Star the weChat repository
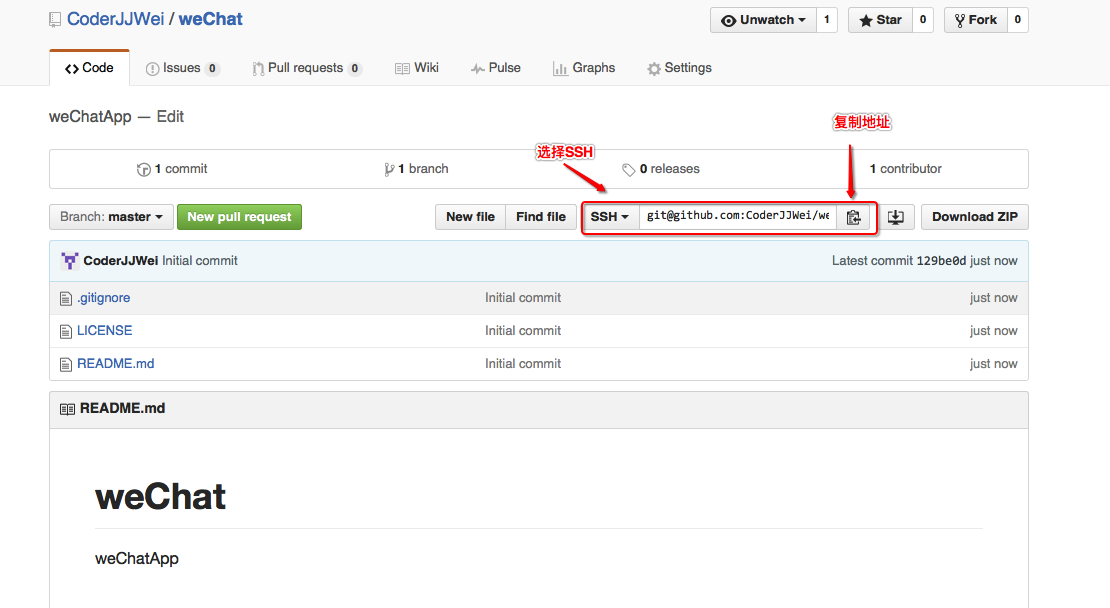The image size is (1110, 608). (881, 20)
